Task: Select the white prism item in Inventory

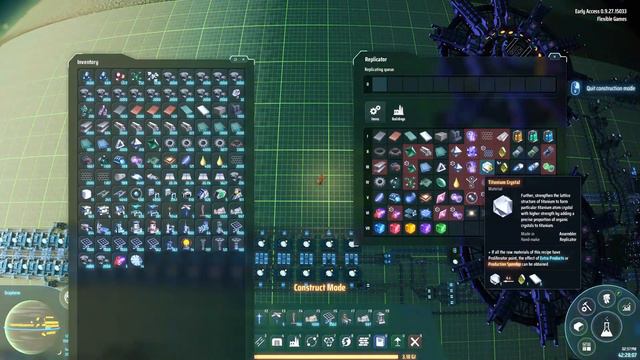Action: pyautogui.click(x=120, y=143)
